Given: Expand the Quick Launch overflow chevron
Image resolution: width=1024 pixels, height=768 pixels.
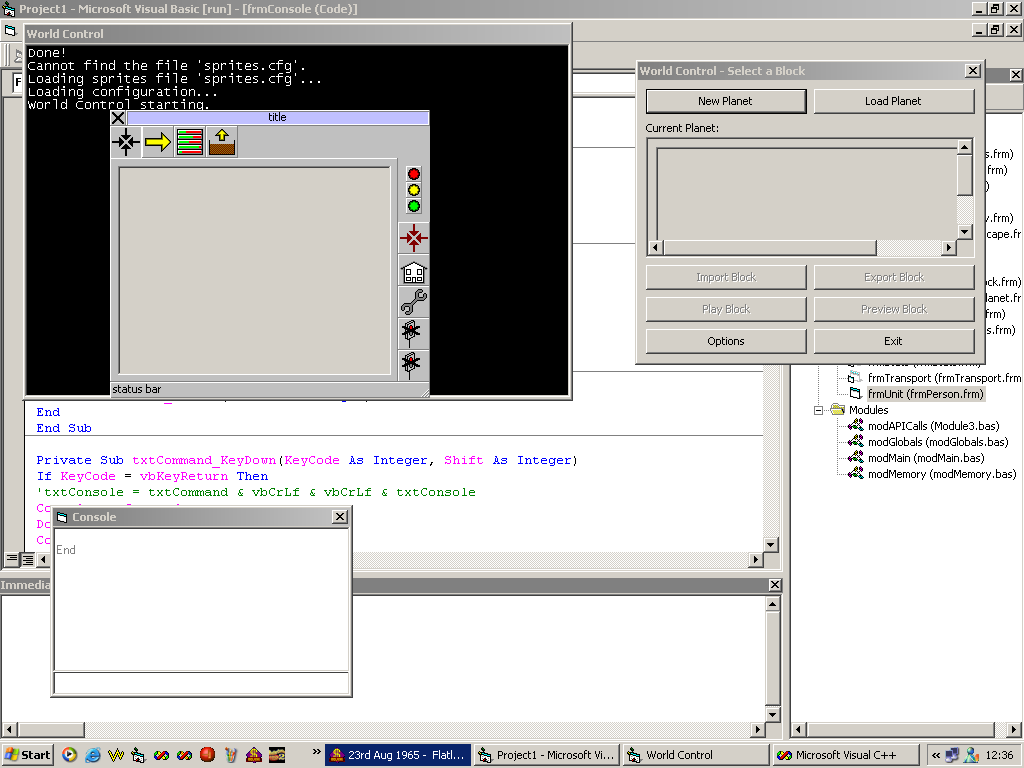Looking at the screenshot, I should tap(317, 752).
